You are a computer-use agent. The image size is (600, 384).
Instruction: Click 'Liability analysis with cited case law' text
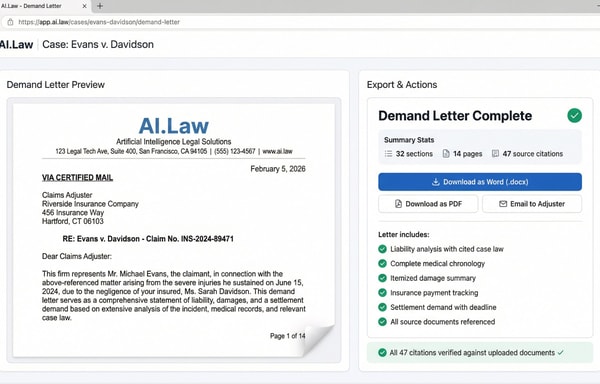click(447, 249)
